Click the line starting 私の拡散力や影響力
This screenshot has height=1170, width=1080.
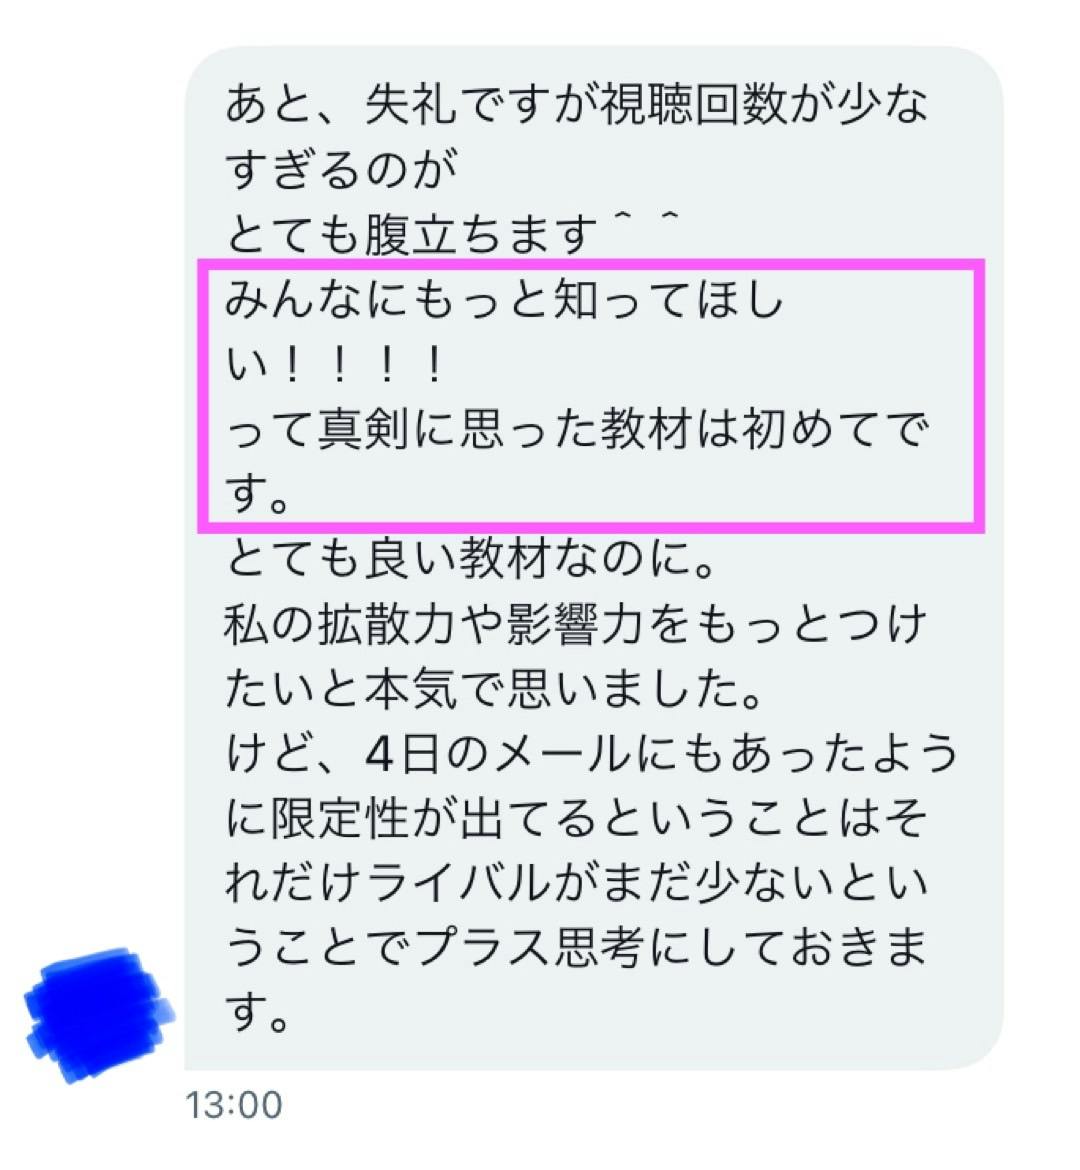575,624
